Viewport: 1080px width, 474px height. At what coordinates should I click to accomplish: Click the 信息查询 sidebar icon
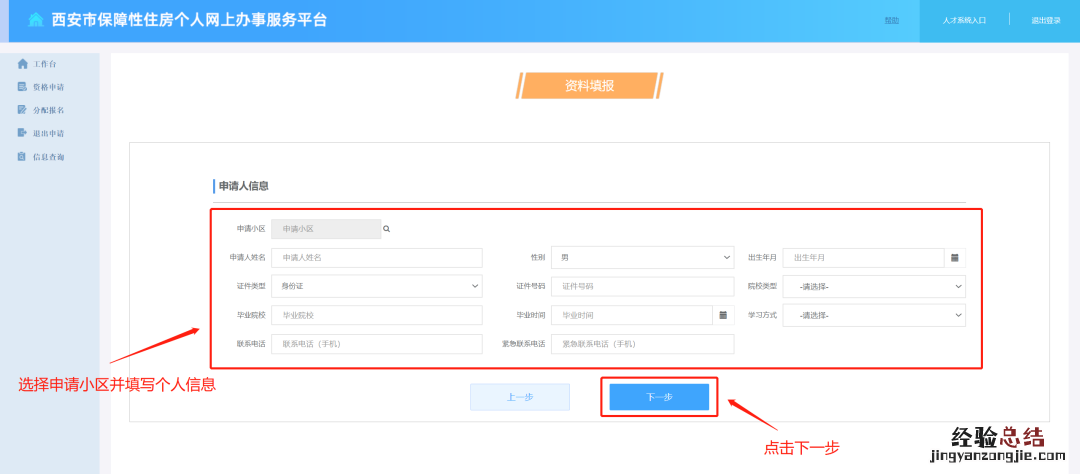click(x=22, y=157)
